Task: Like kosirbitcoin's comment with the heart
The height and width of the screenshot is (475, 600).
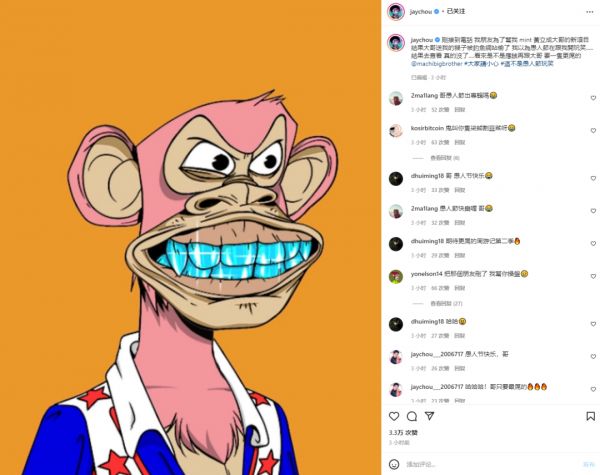Action: point(593,131)
